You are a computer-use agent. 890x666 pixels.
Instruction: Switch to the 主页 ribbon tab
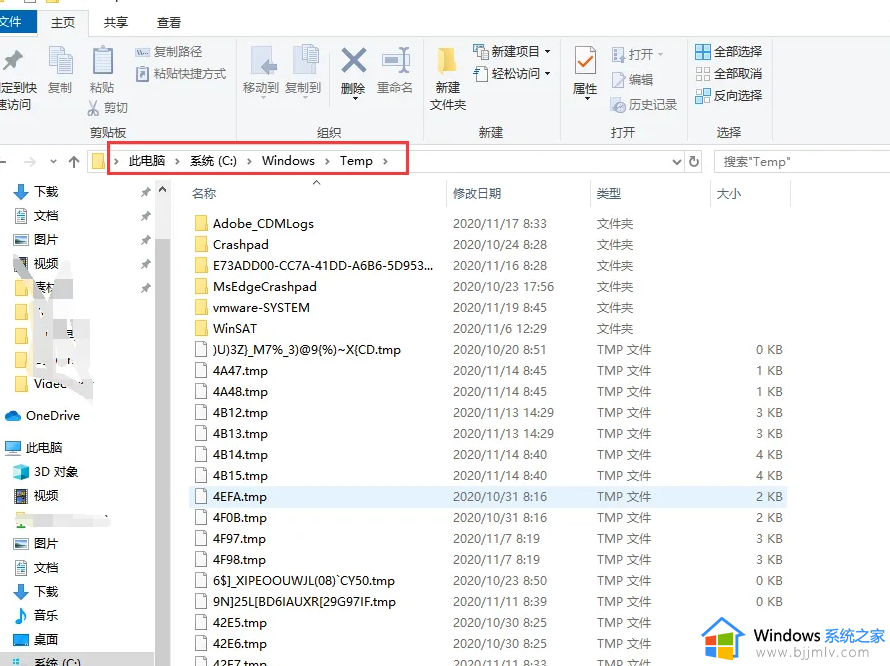pyautogui.click(x=63, y=23)
